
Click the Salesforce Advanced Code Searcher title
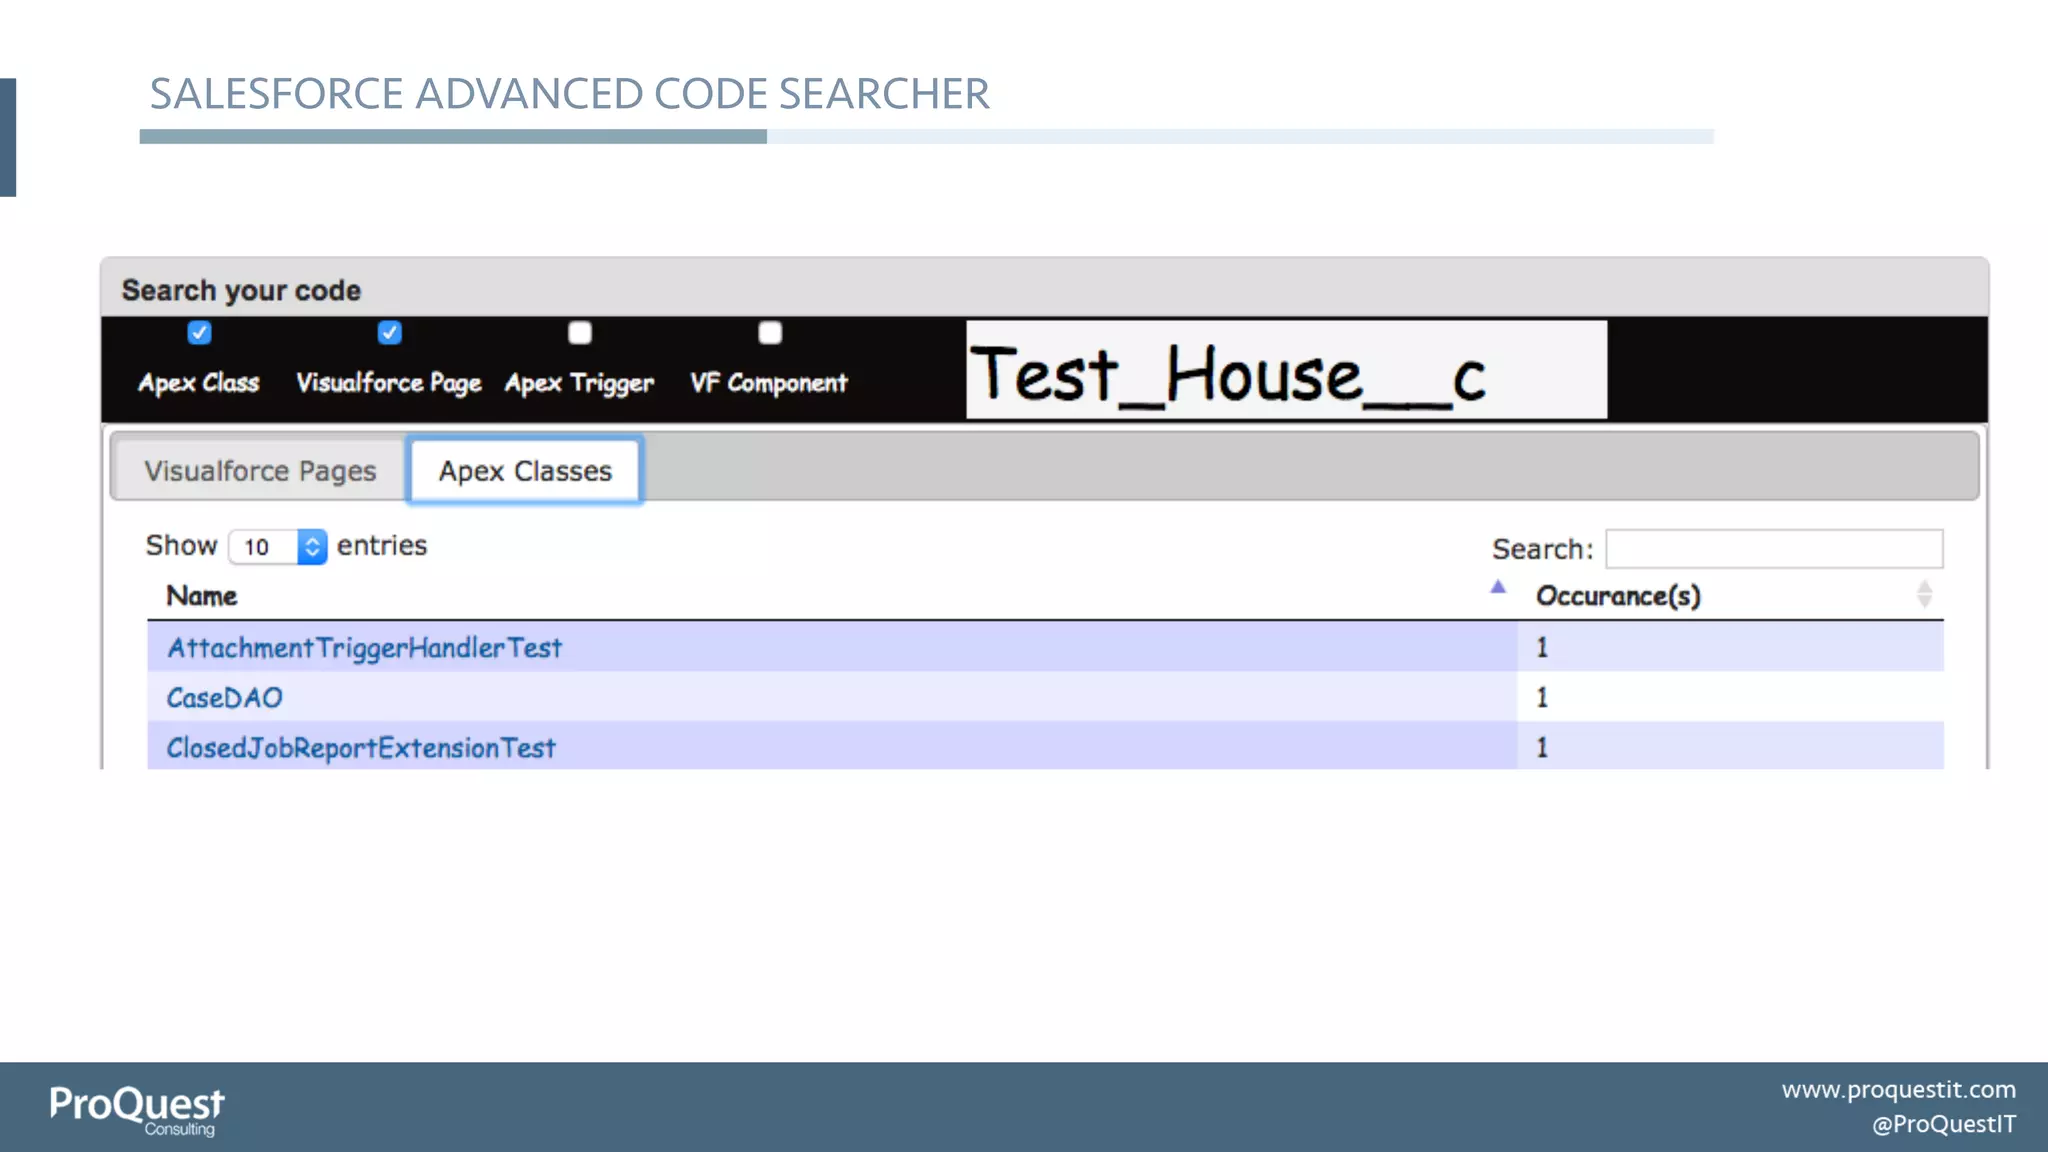click(569, 94)
